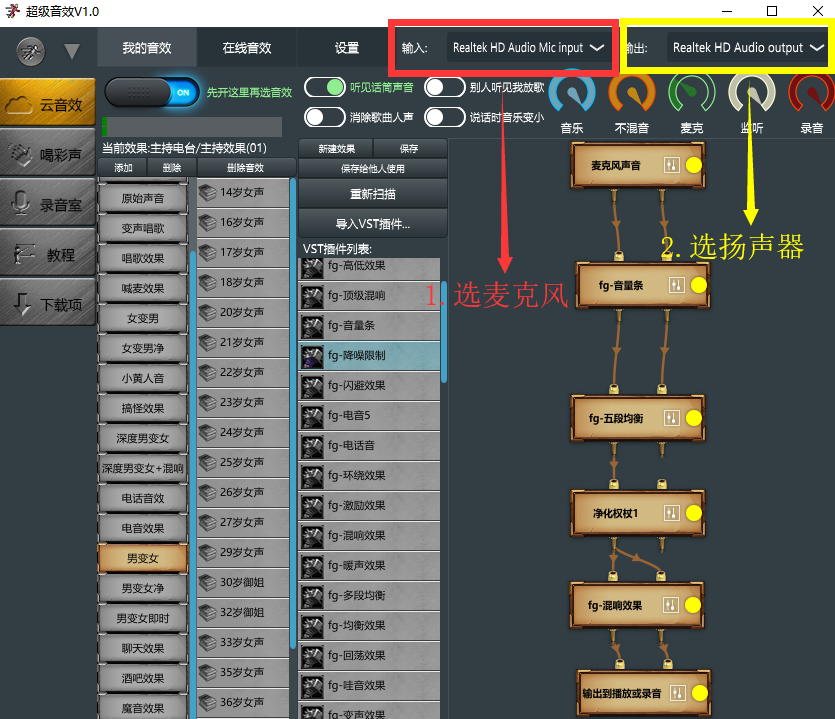Click the 添加 button
This screenshot has height=719, width=835.
point(123,168)
